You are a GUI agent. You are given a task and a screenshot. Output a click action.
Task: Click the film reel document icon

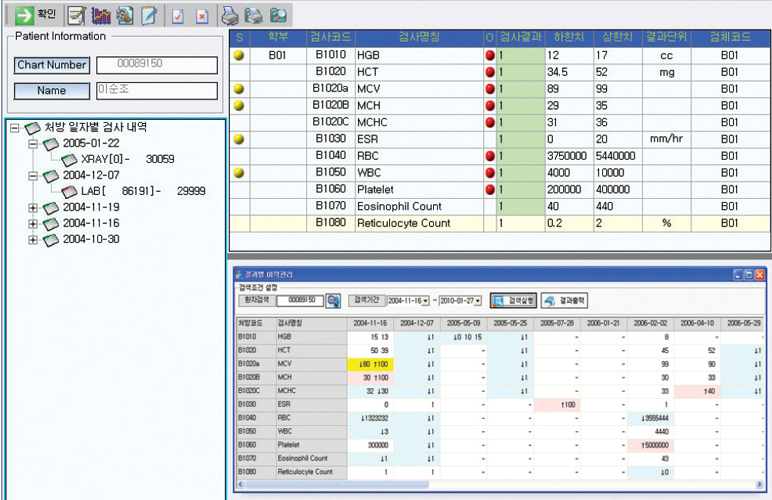tap(125, 15)
